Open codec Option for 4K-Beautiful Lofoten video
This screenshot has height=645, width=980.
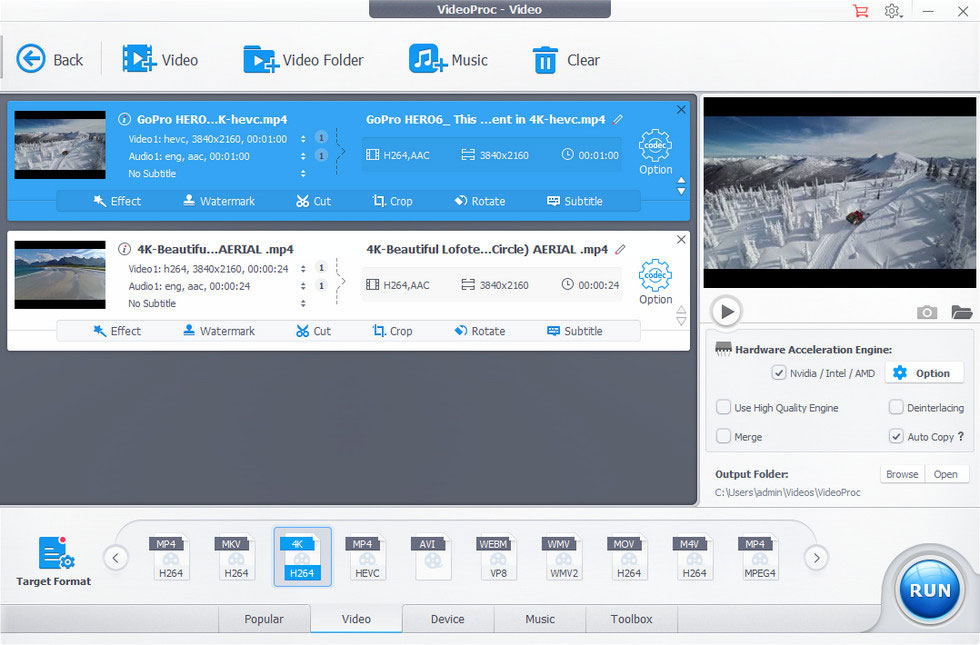[x=655, y=282]
